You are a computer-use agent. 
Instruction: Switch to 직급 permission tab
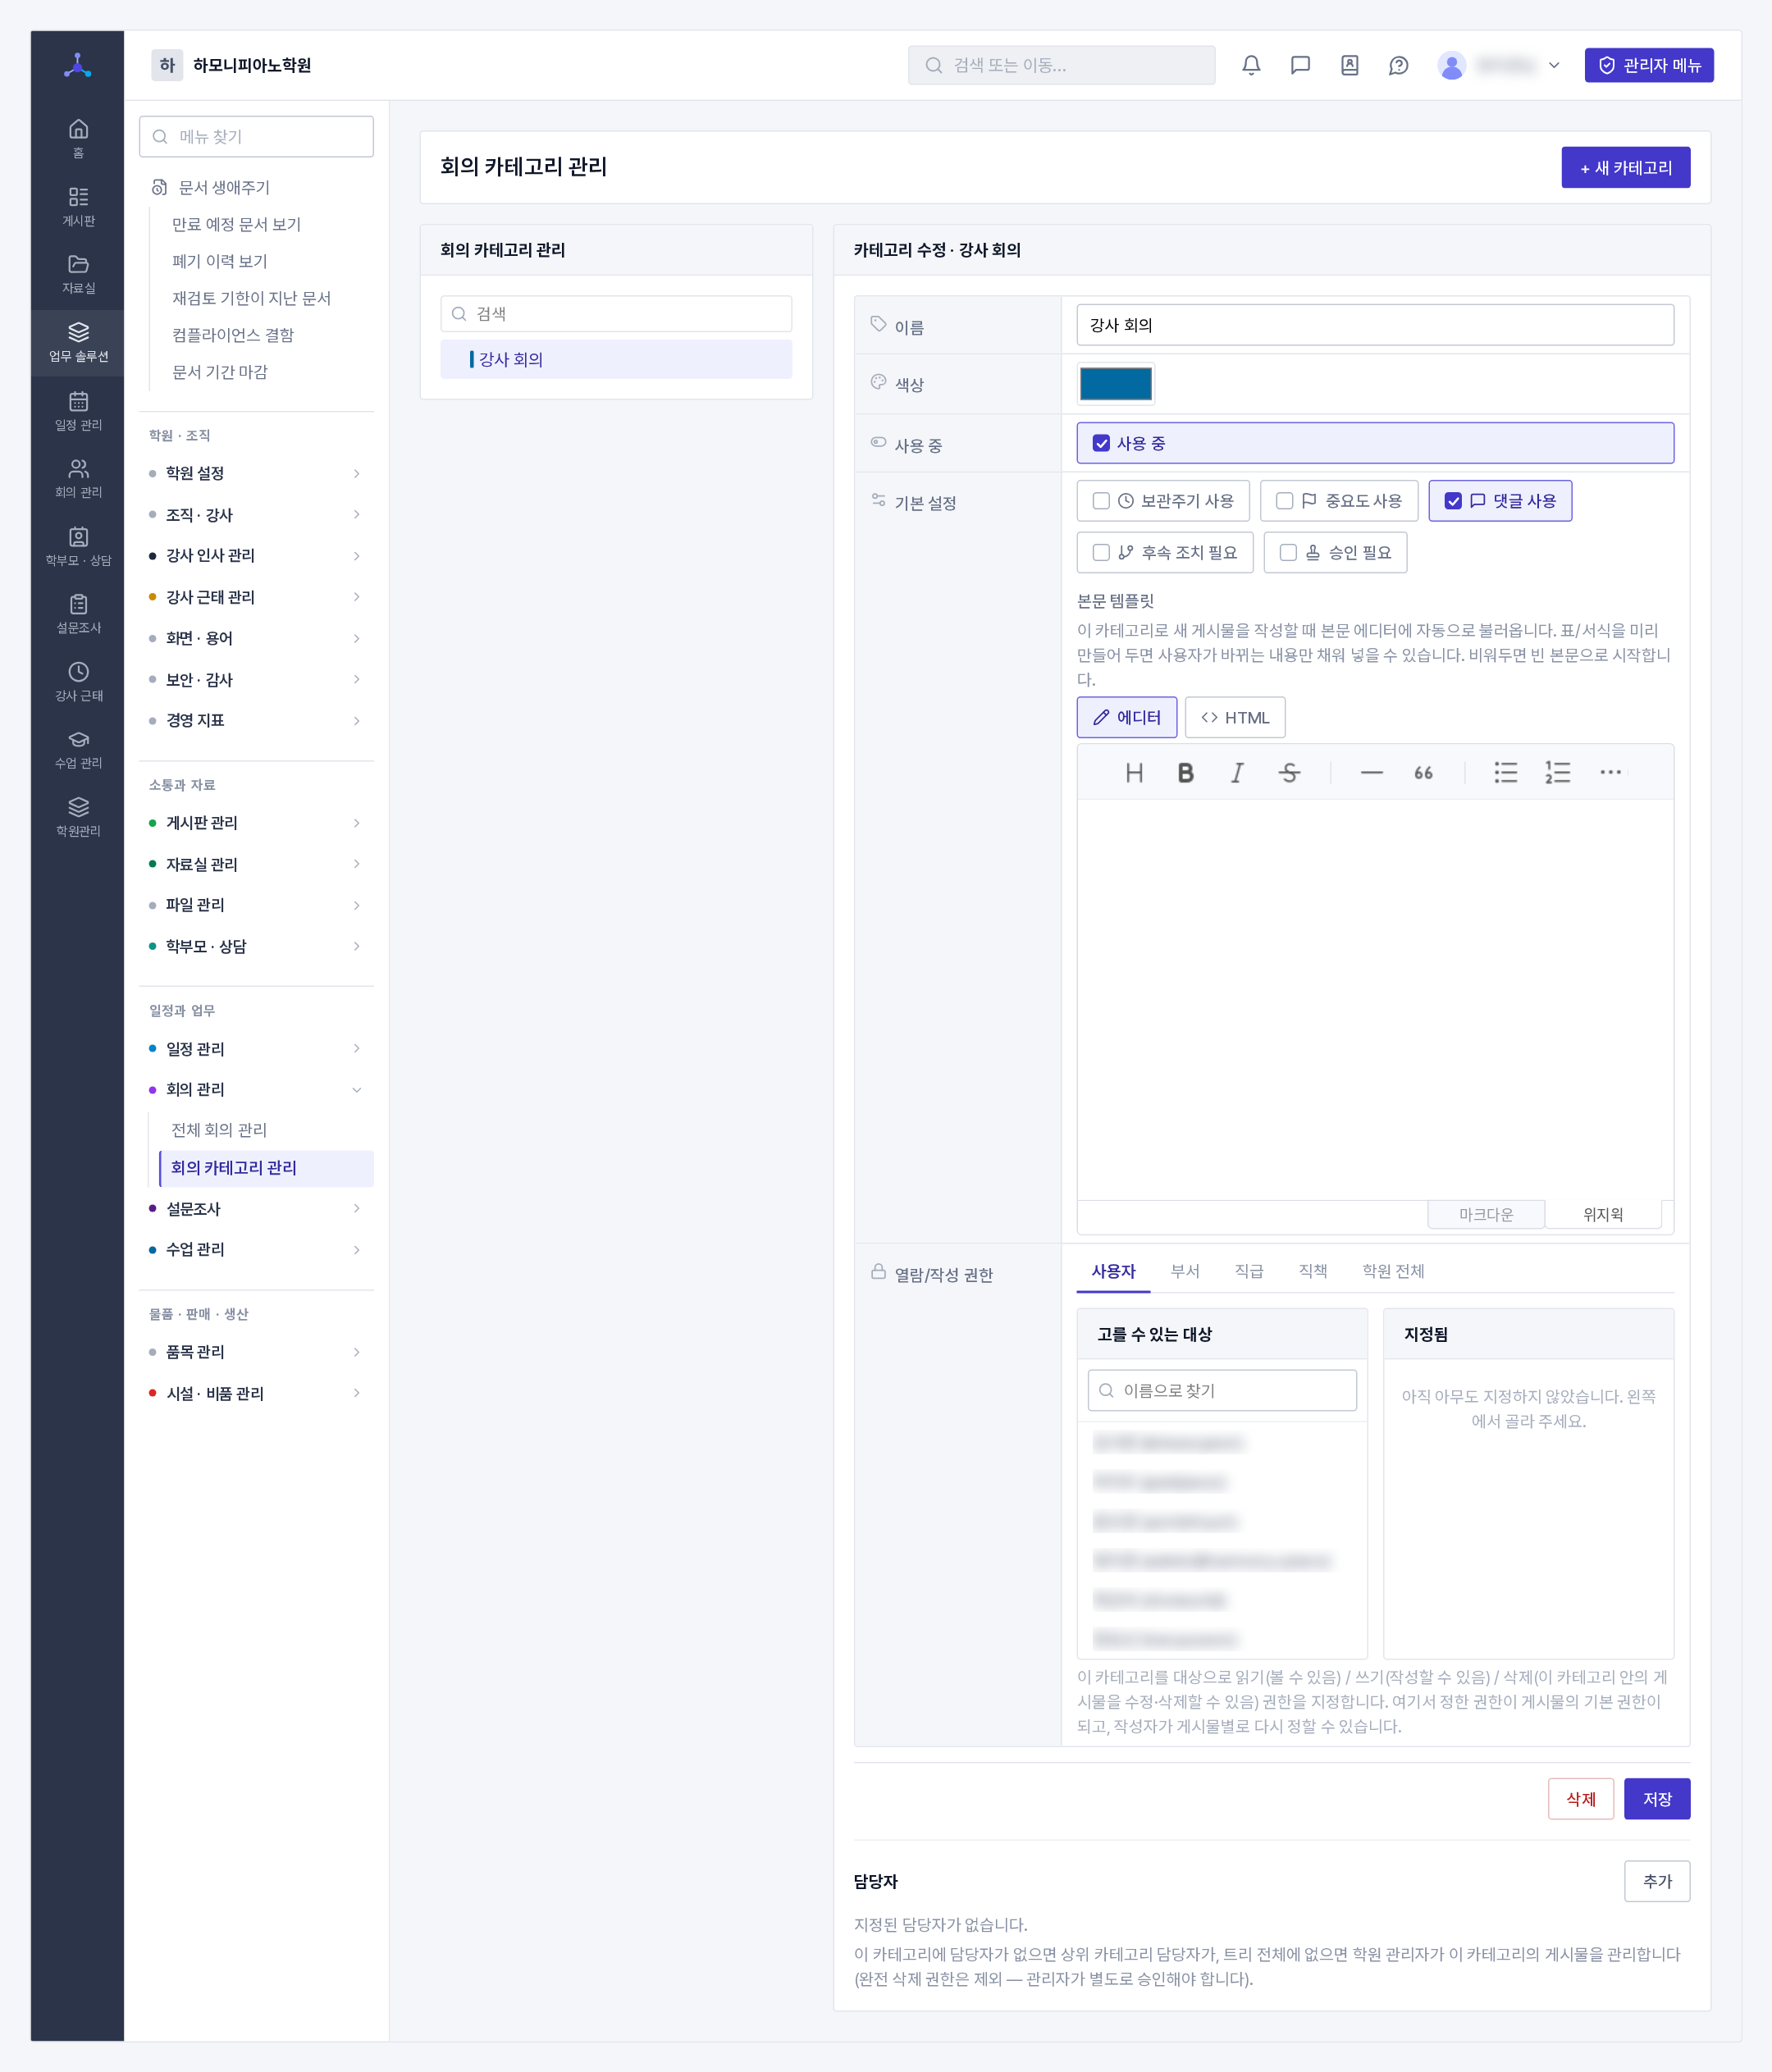click(1249, 1271)
